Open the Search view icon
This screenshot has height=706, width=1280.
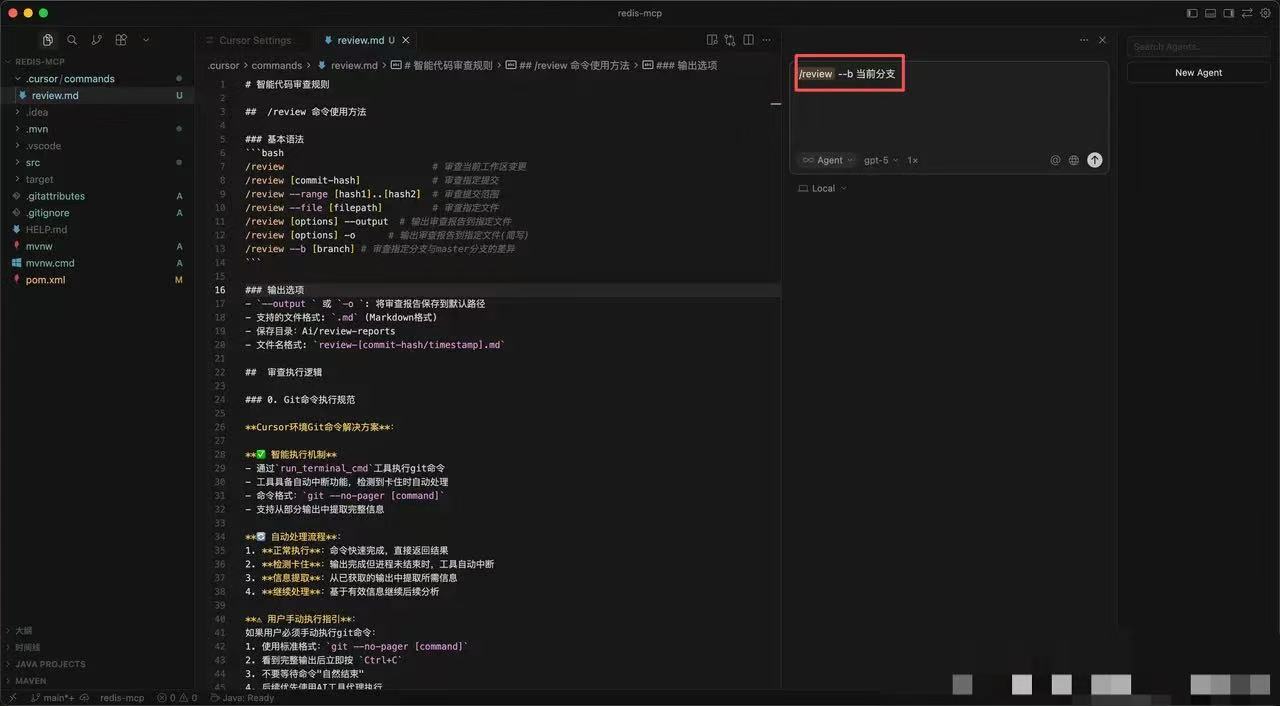72,40
